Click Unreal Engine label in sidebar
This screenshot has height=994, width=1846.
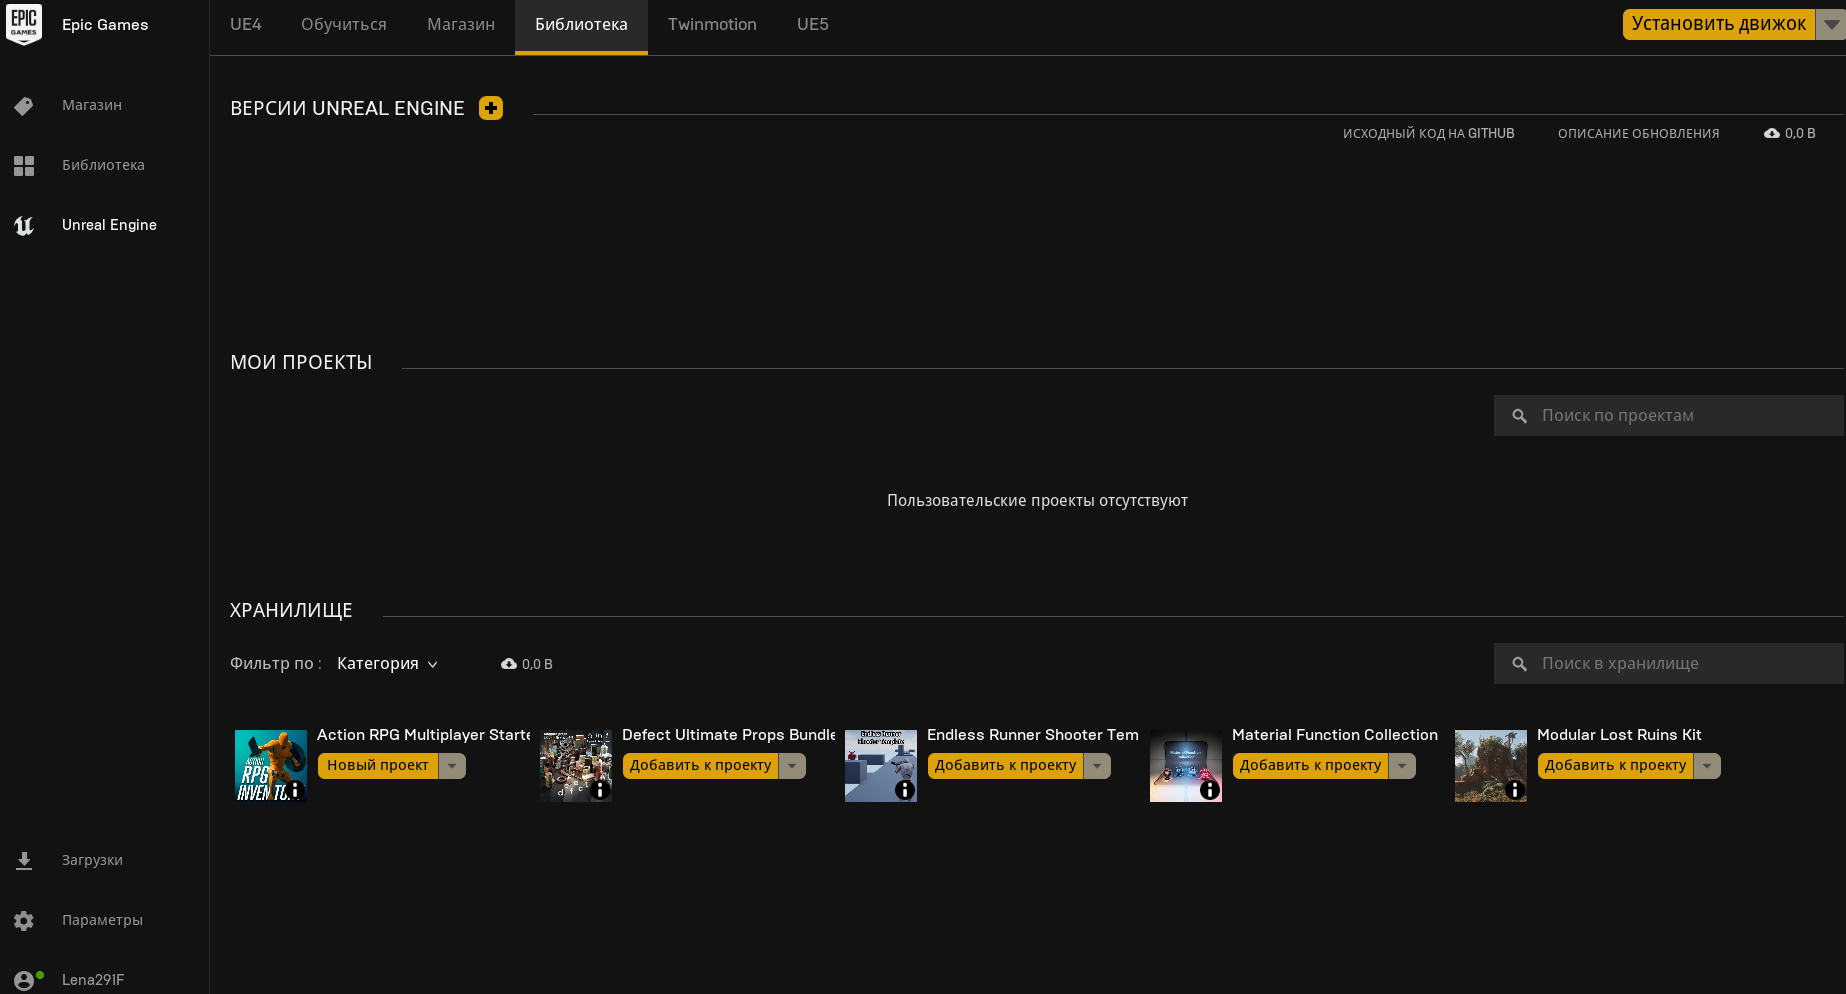click(x=109, y=226)
